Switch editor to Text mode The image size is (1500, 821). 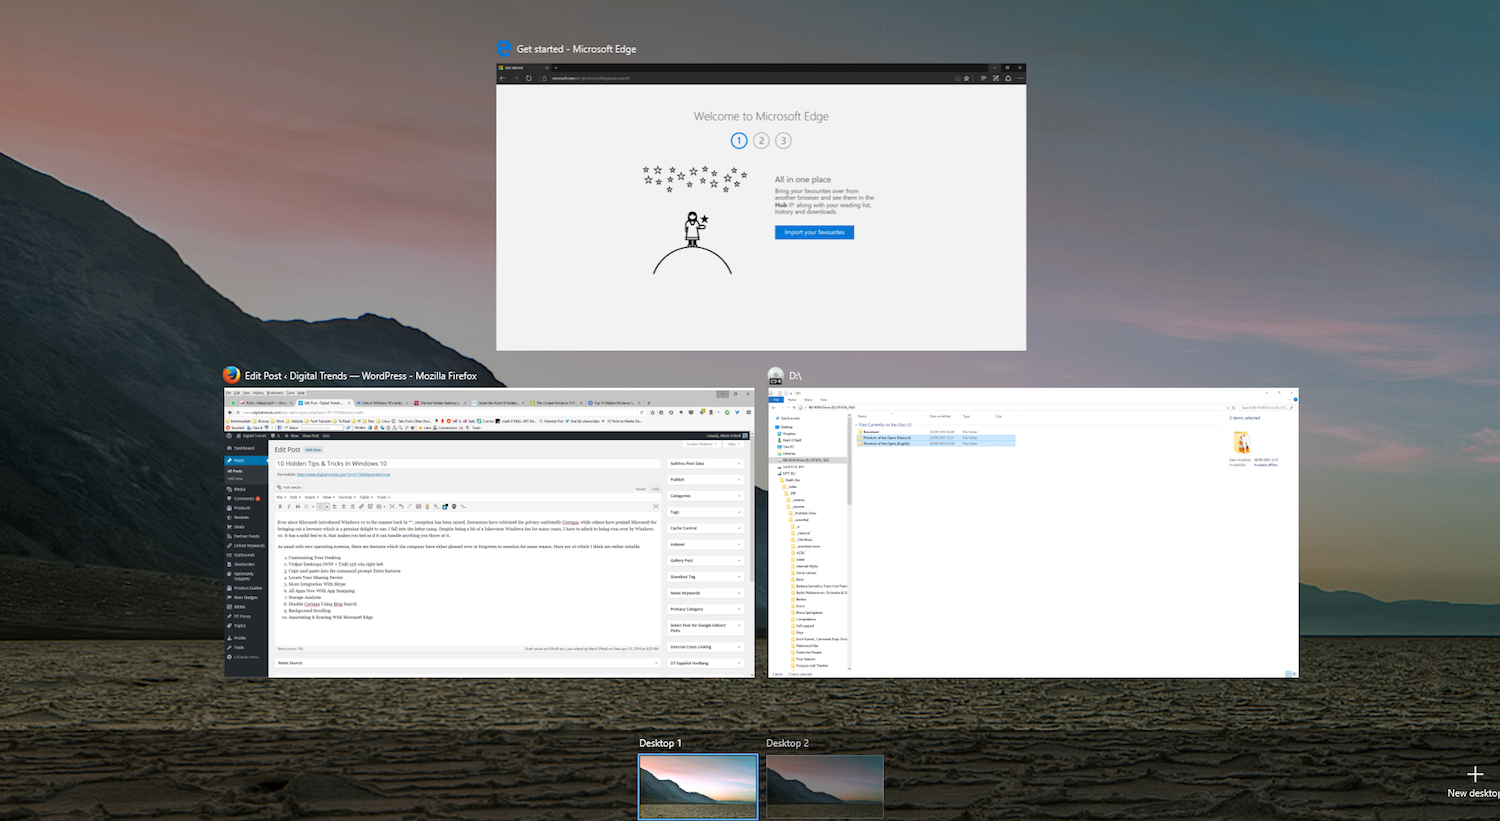(655, 489)
